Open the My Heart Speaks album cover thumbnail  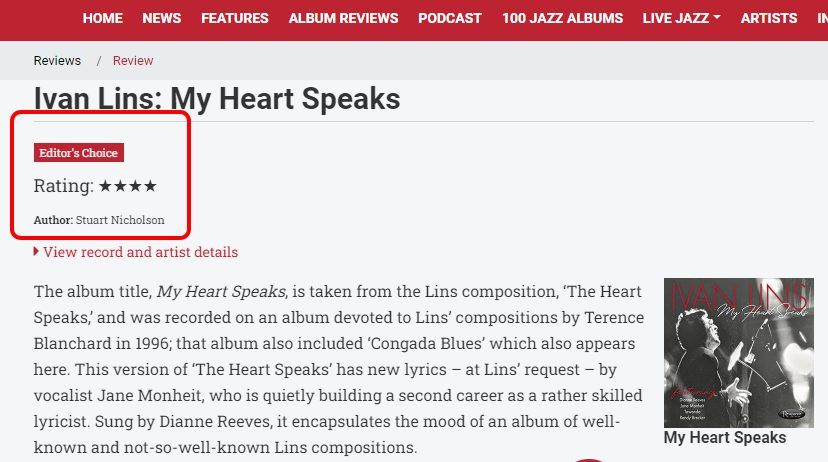(739, 353)
